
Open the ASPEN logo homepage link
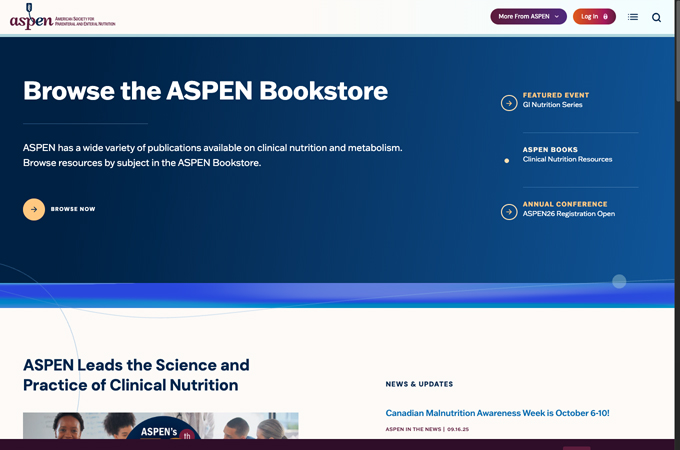point(62,17)
